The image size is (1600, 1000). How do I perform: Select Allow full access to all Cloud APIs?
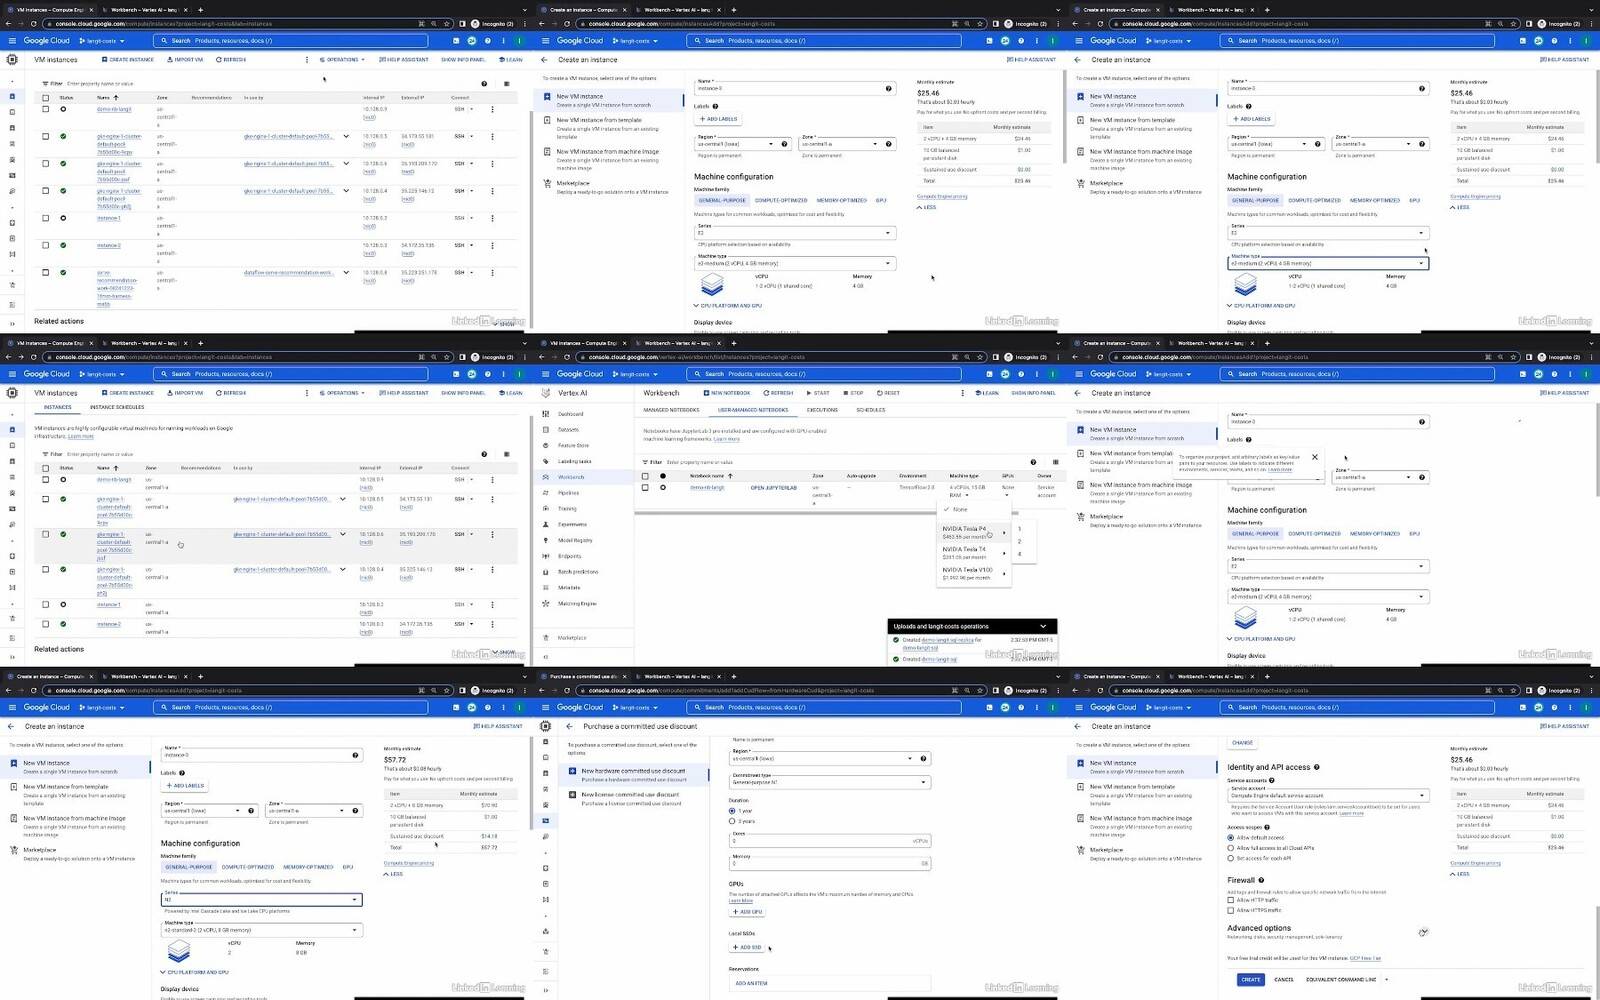point(1230,848)
